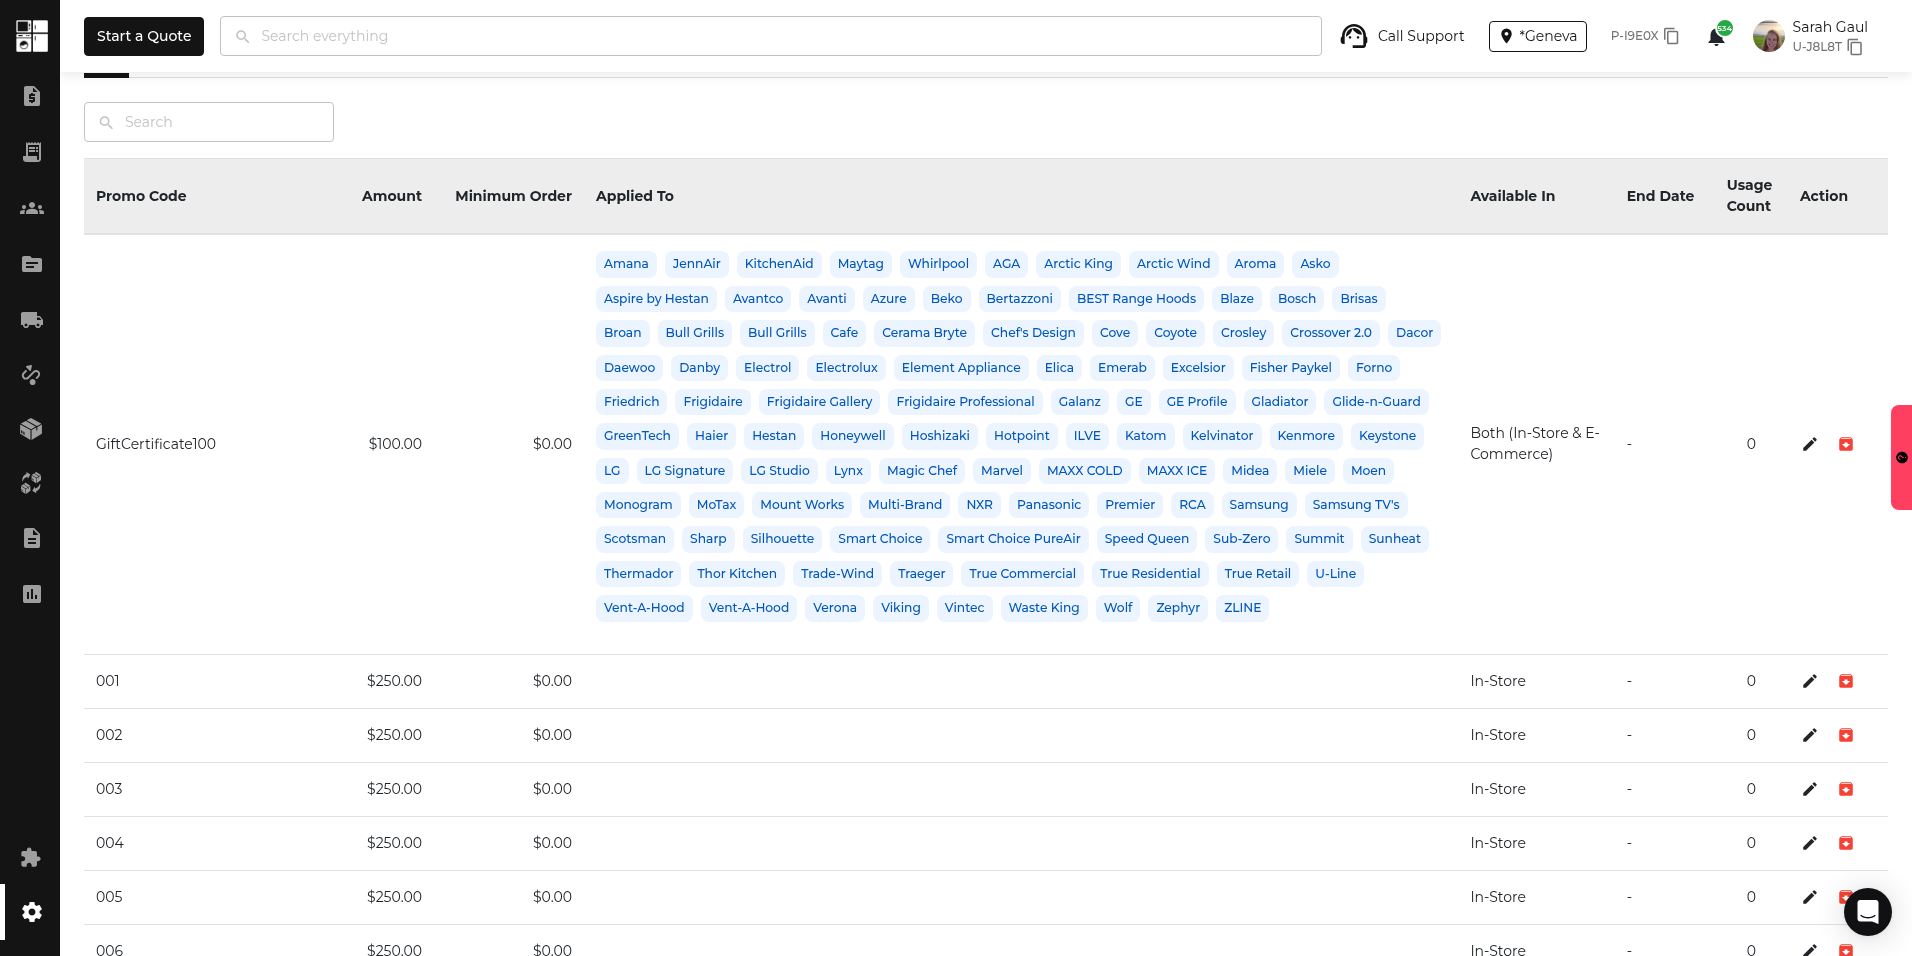Copy the P-I9E0X code
The image size is (1912, 956).
(1671, 36)
